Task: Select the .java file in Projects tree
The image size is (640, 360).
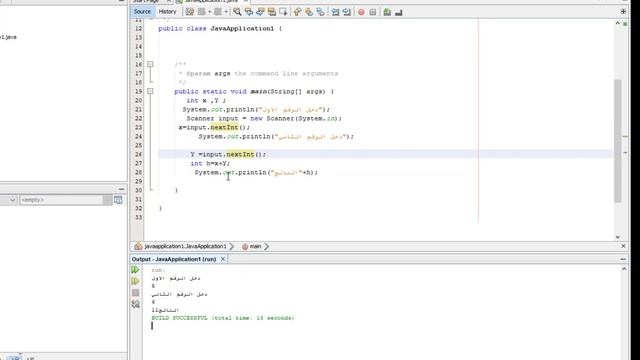Action: coord(8,37)
